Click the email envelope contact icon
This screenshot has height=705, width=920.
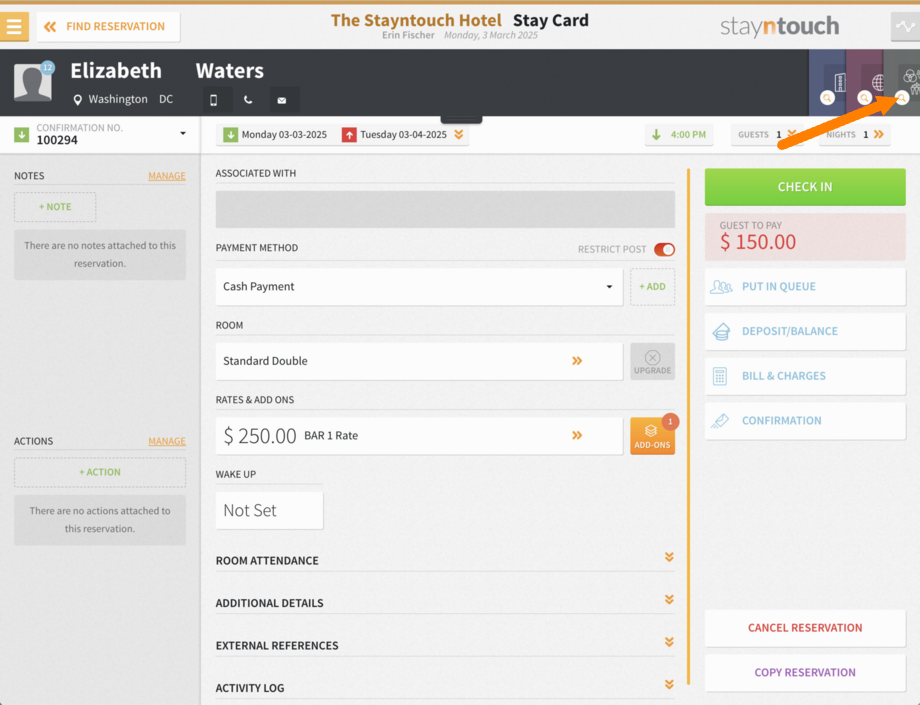(x=282, y=100)
